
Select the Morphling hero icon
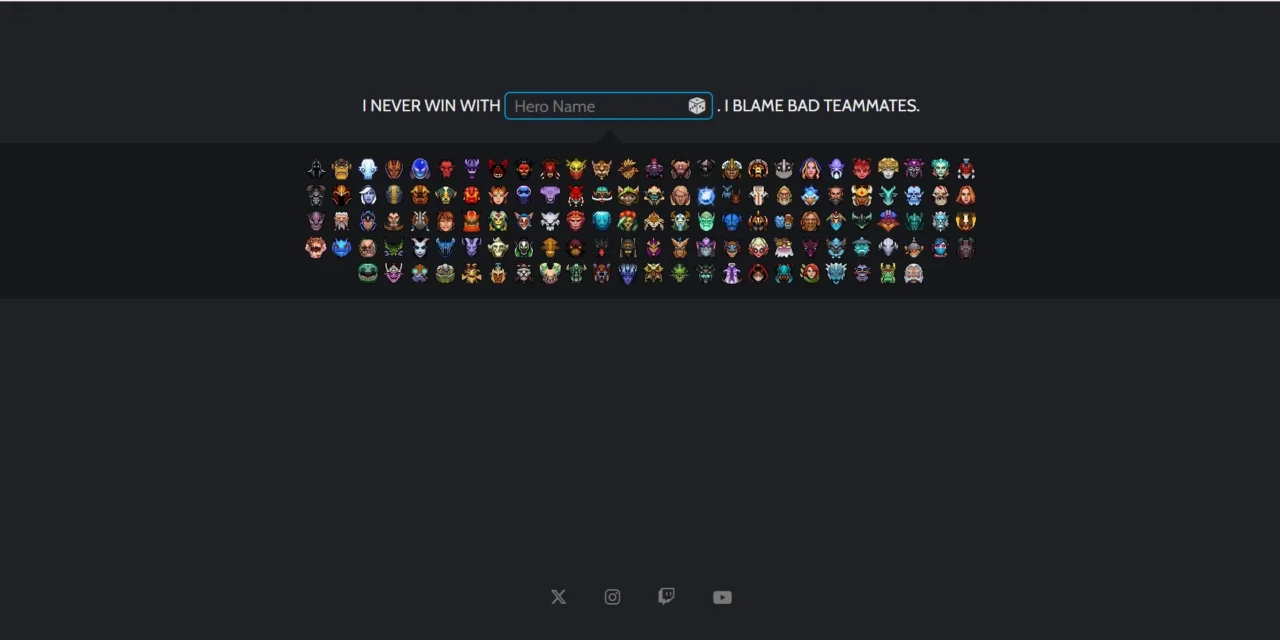coord(602,221)
